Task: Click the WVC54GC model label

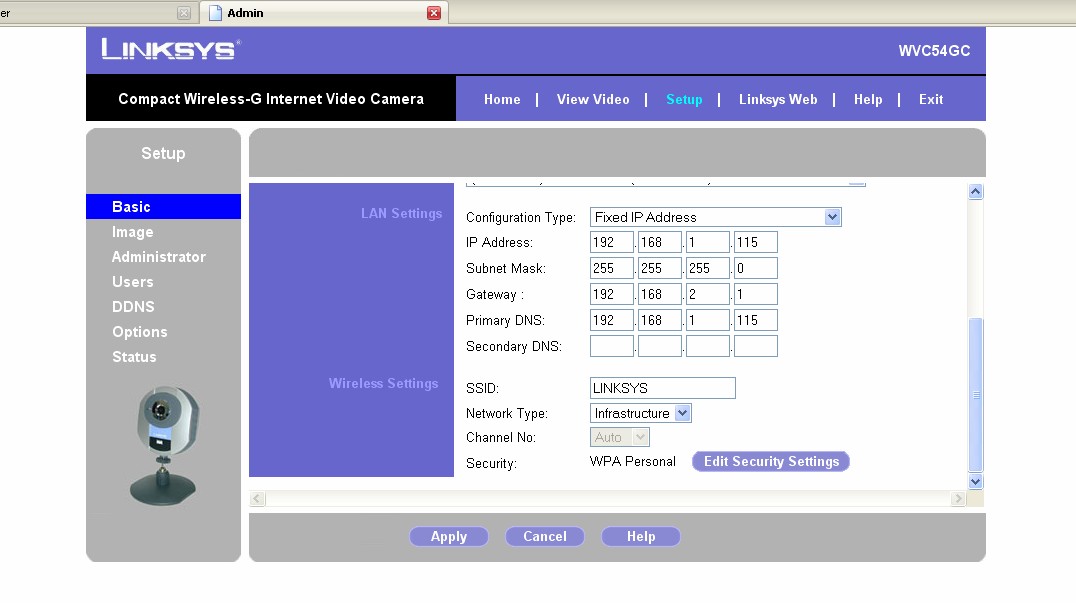Action: point(935,51)
